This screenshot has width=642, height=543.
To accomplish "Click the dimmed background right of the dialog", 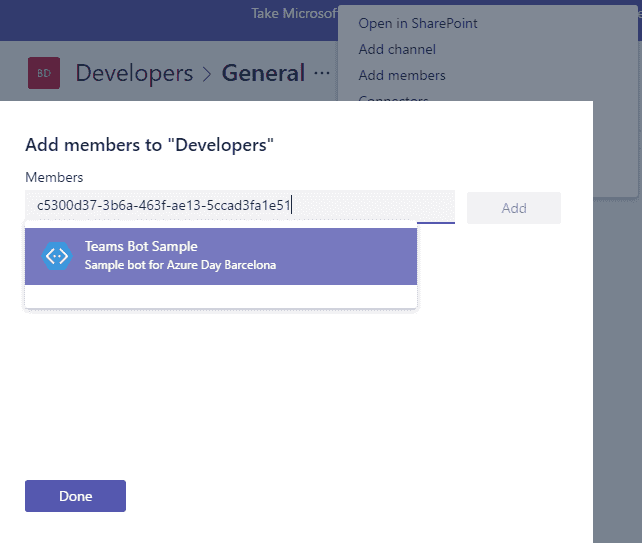I will click(617, 369).
